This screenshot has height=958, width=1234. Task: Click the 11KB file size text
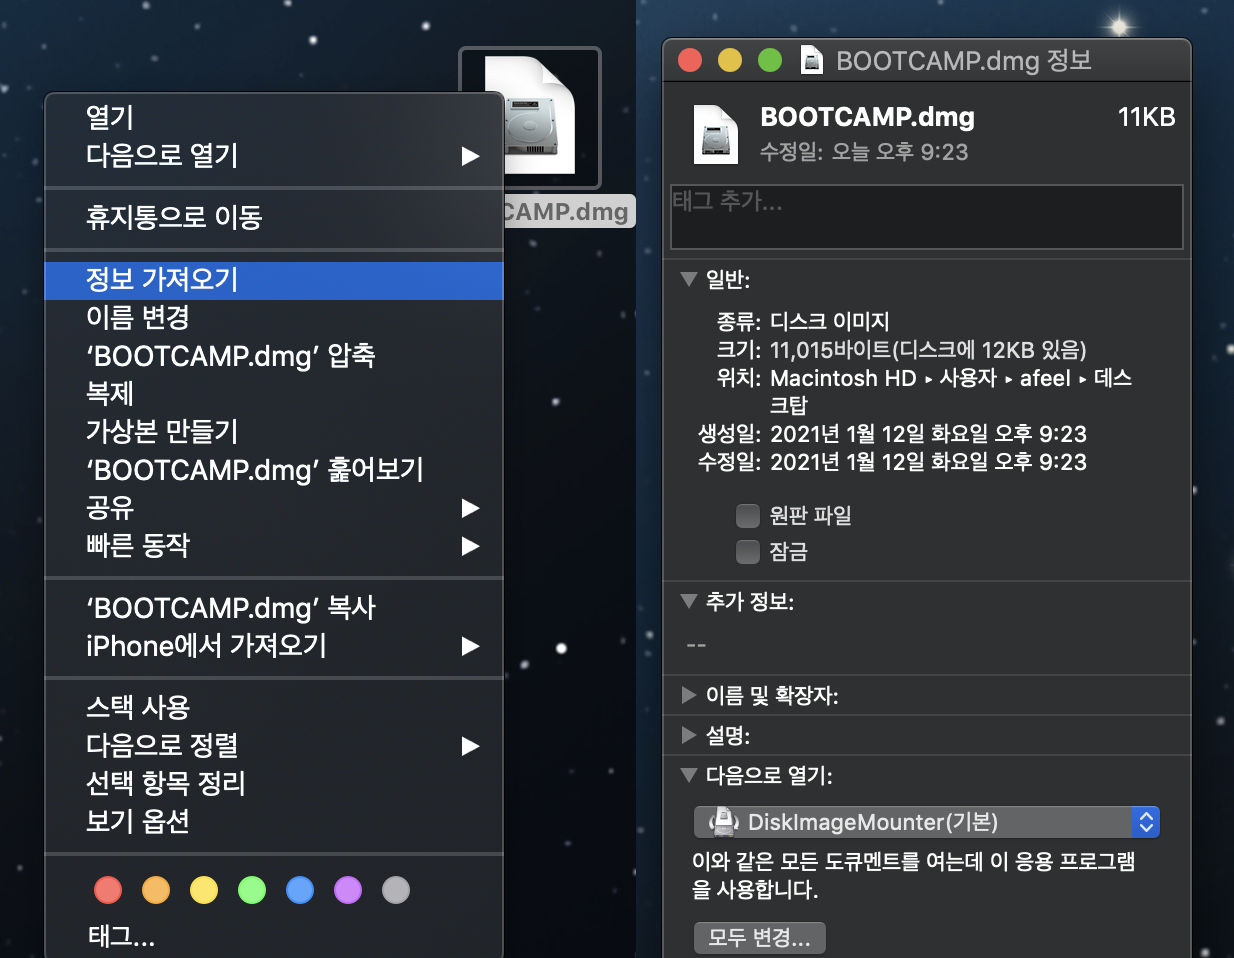coord(1146,117)
